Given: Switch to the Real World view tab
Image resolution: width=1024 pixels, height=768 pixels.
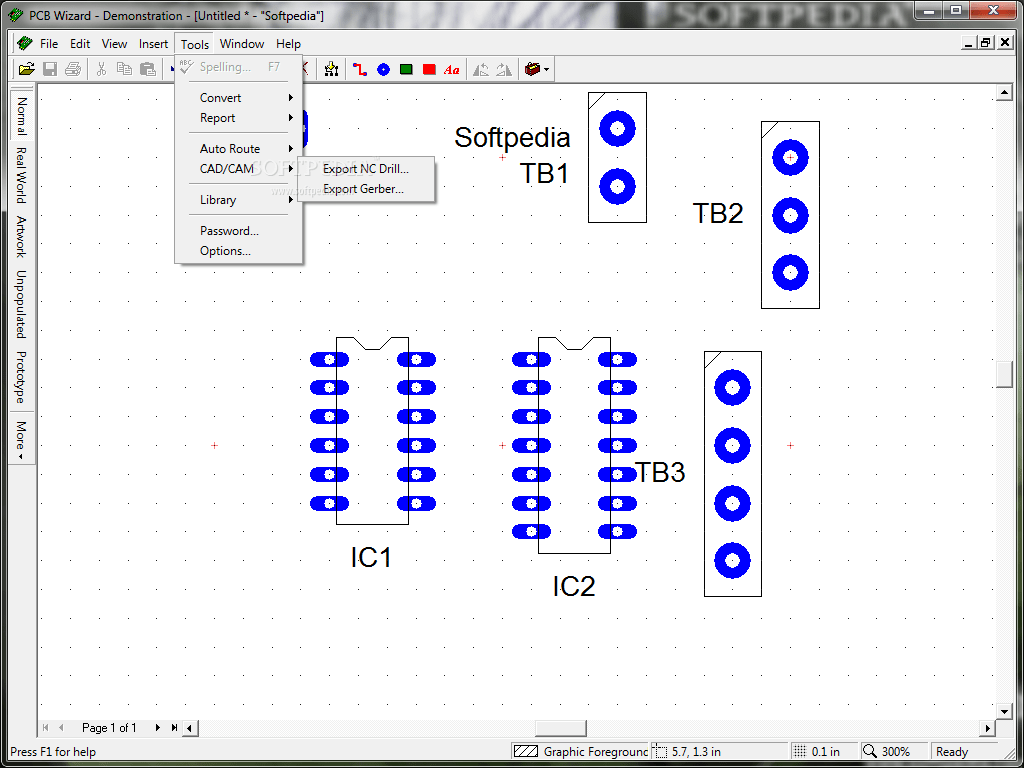Looking at the screenshot, I should (21, 175).
